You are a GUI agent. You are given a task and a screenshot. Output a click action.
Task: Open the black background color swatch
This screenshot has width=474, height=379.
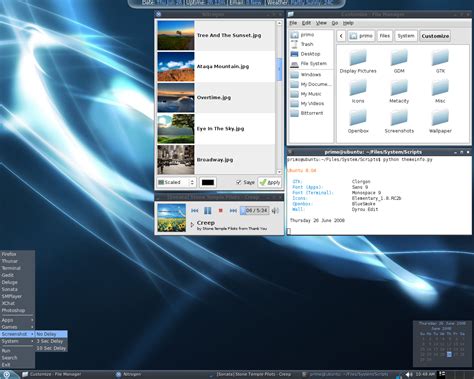click(208, 182)
